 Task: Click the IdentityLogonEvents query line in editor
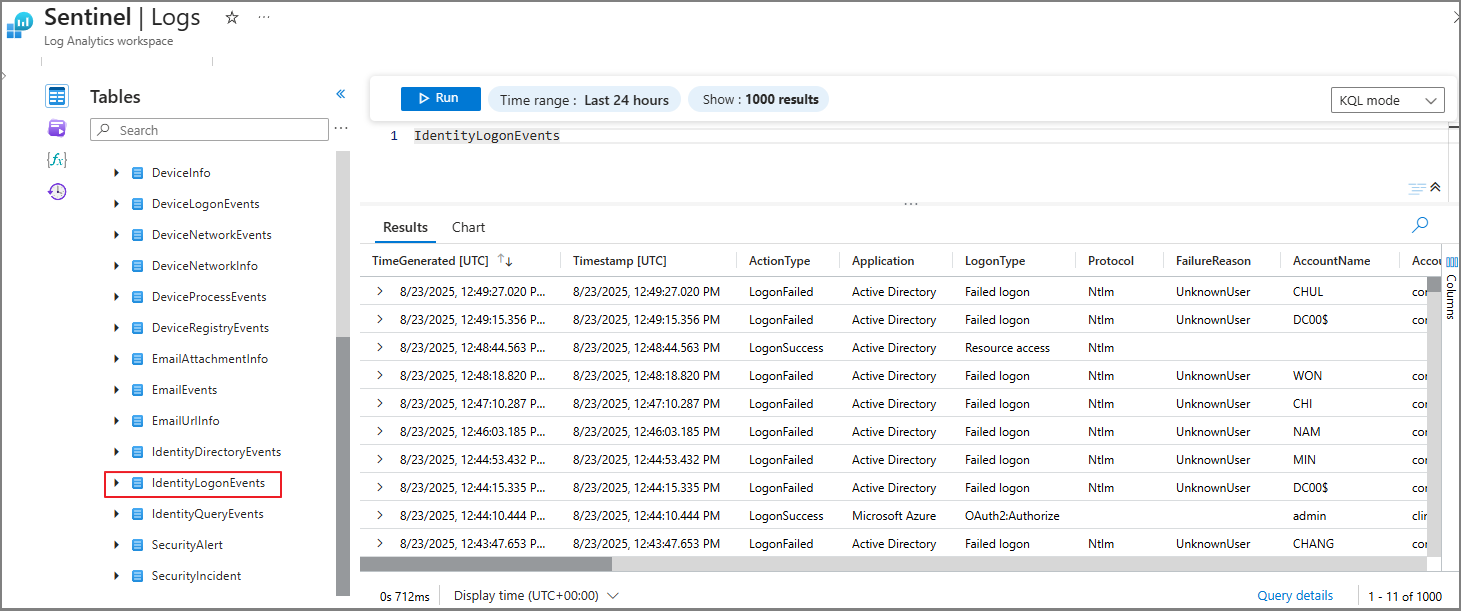487,135
